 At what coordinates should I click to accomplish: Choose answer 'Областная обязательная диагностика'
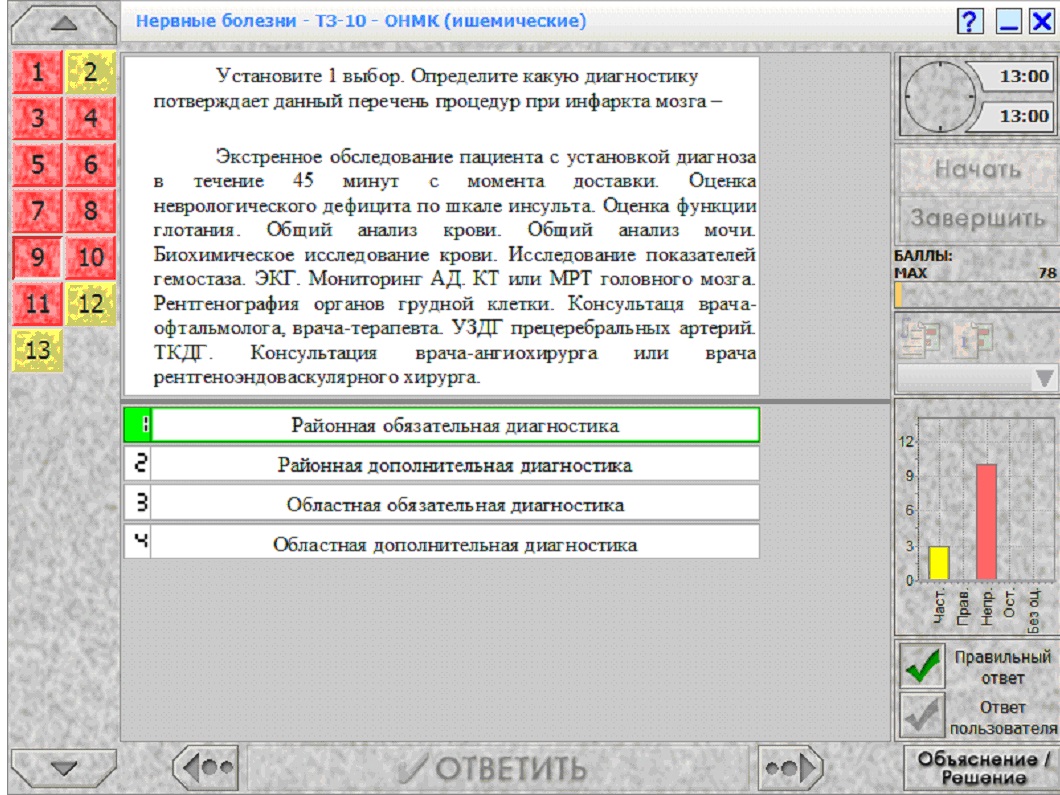coord(441,504)
